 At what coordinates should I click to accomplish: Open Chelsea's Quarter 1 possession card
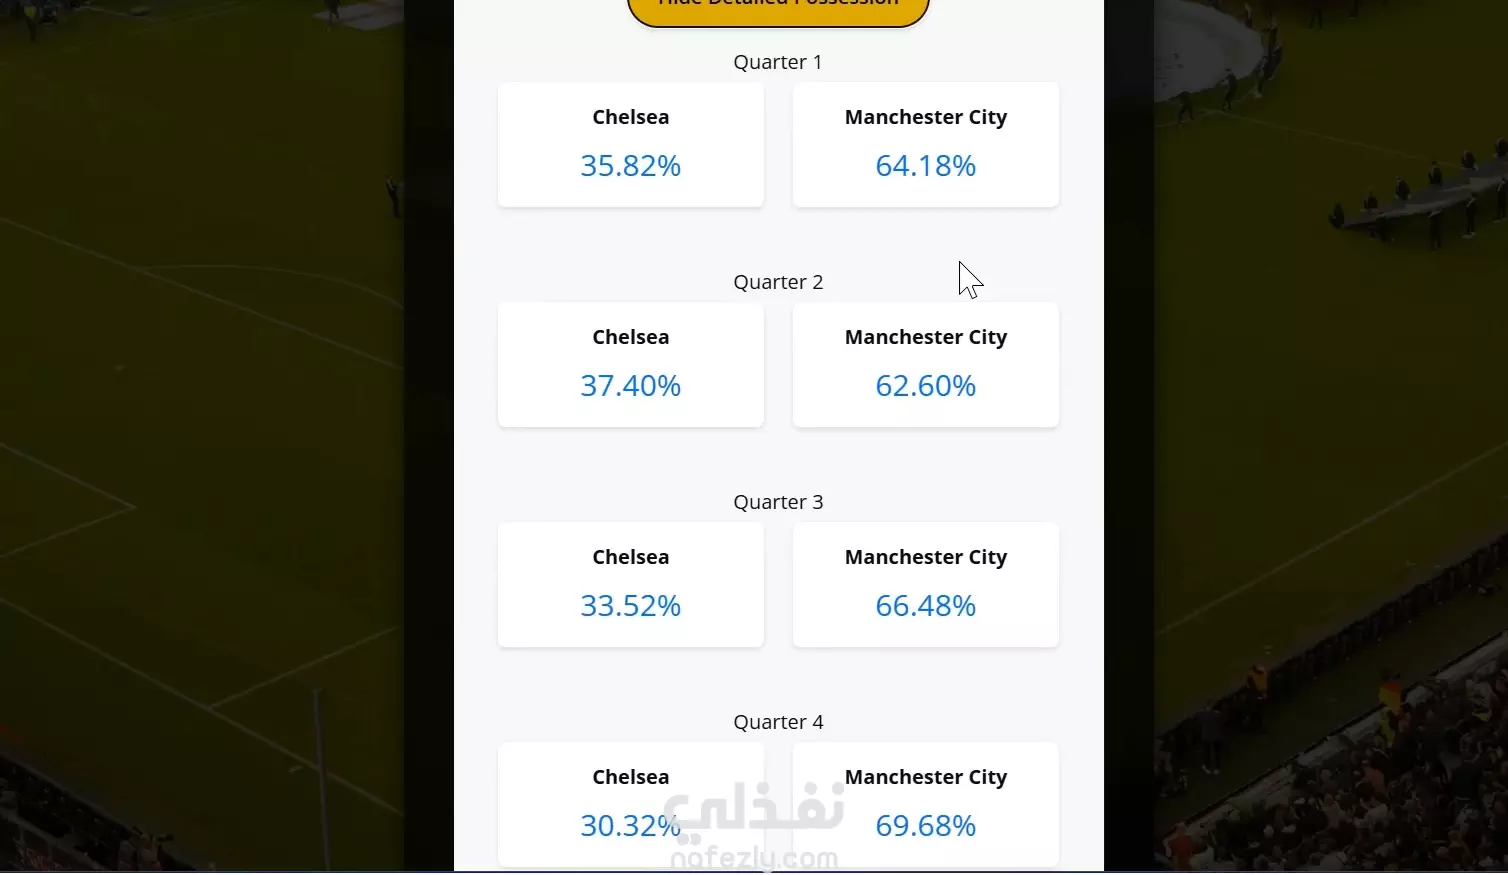point(631,145)
